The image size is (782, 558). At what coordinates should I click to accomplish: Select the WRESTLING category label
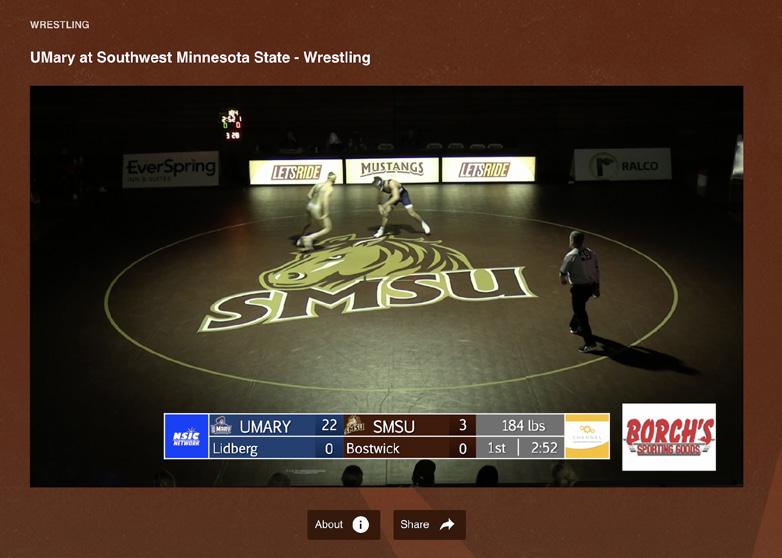pos(59,25)
